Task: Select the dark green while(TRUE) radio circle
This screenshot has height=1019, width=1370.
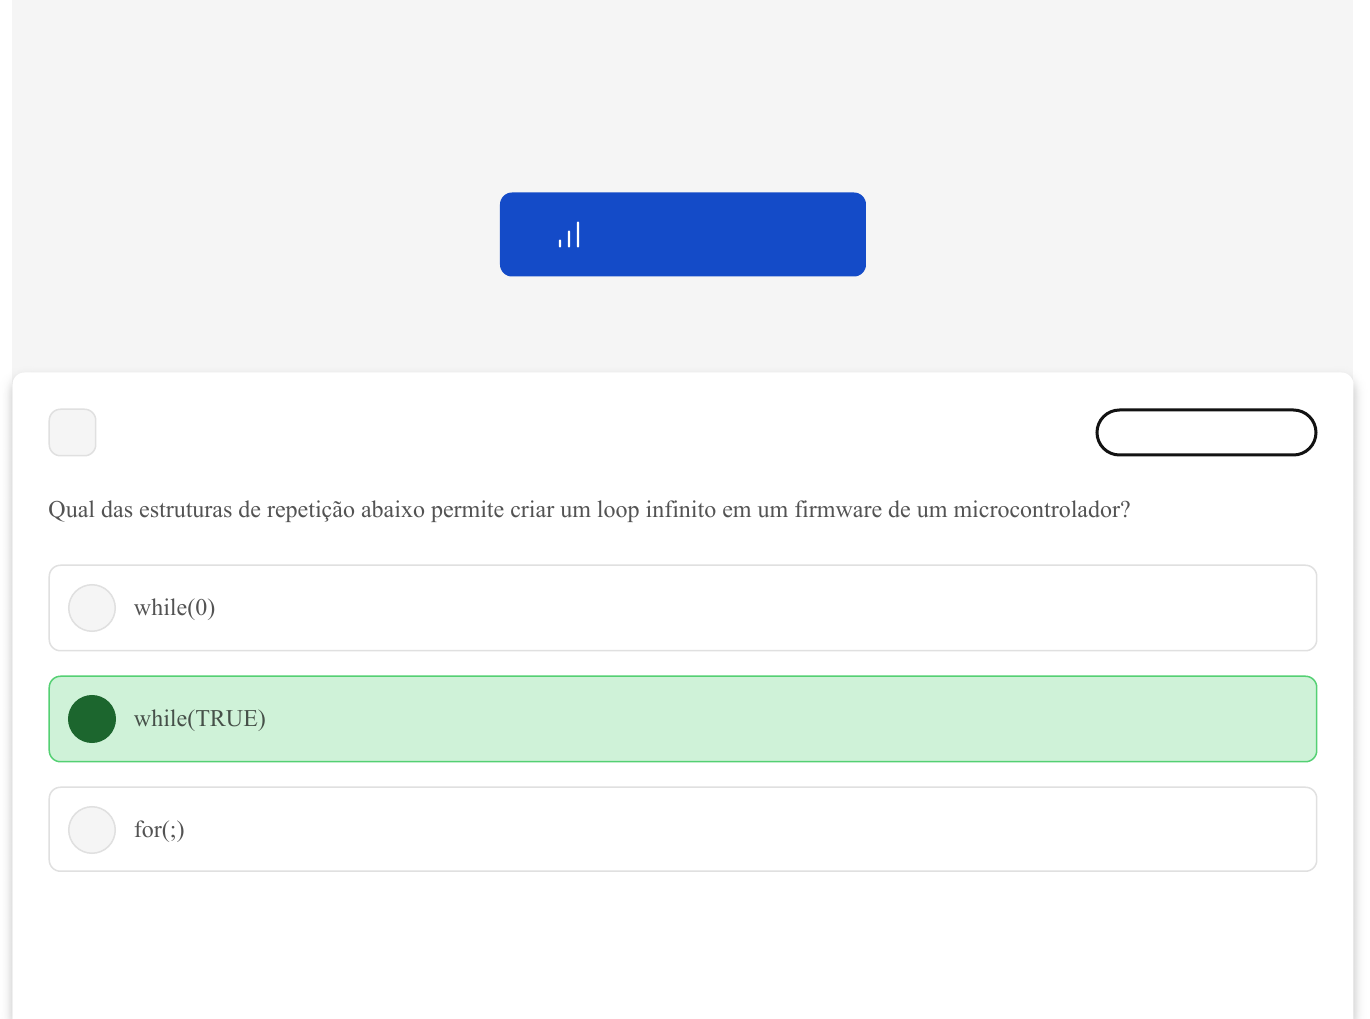Action: [92, 719]
